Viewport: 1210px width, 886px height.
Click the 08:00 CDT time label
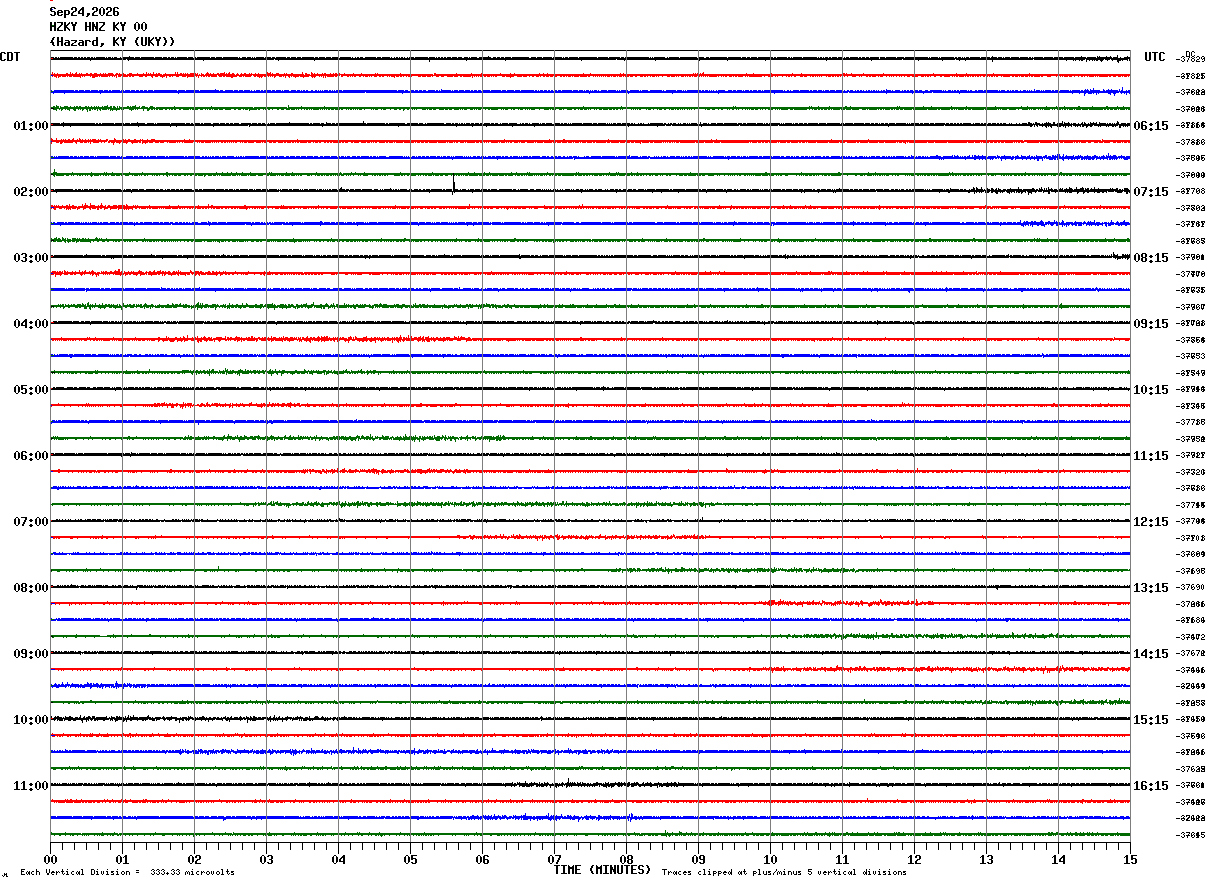point(31,588)
